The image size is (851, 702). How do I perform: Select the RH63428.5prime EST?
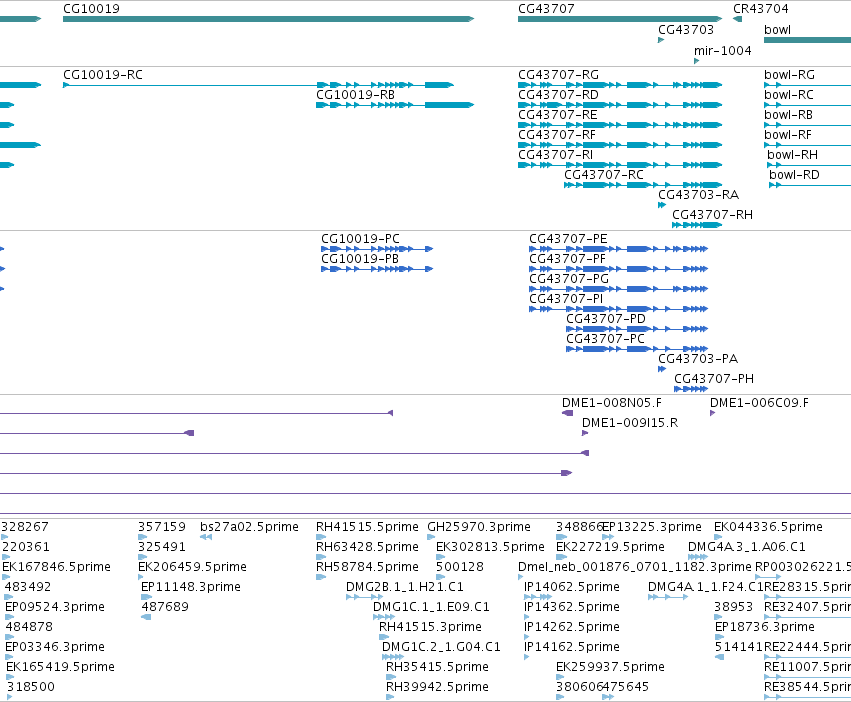point(320,557)
